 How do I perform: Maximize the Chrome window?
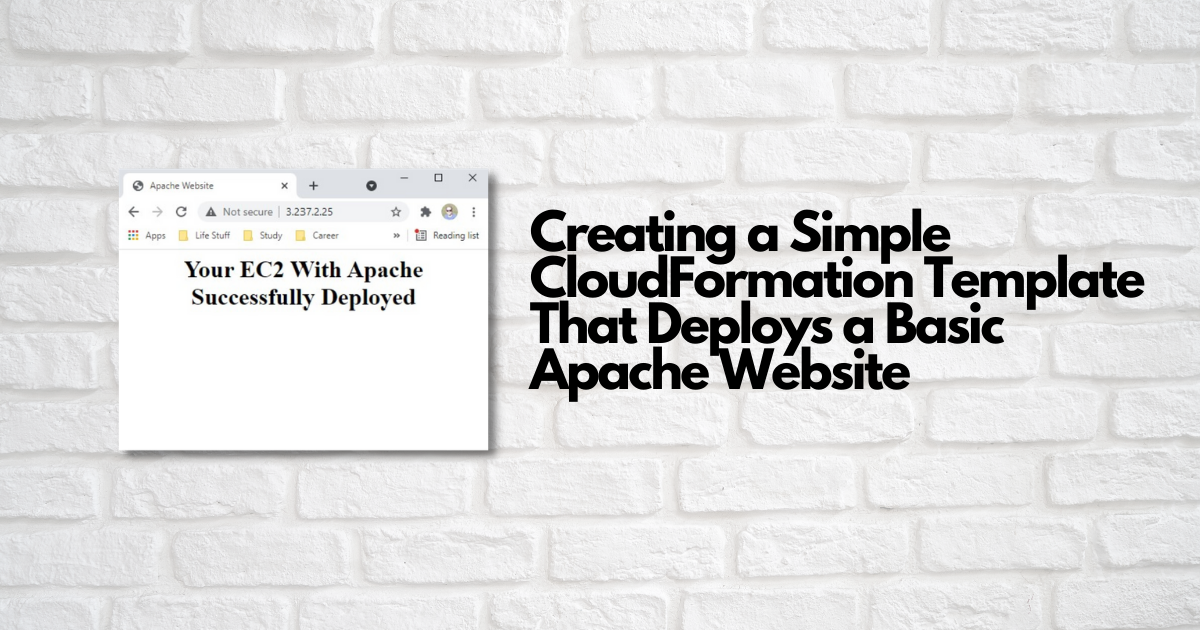tap(438, 178)
